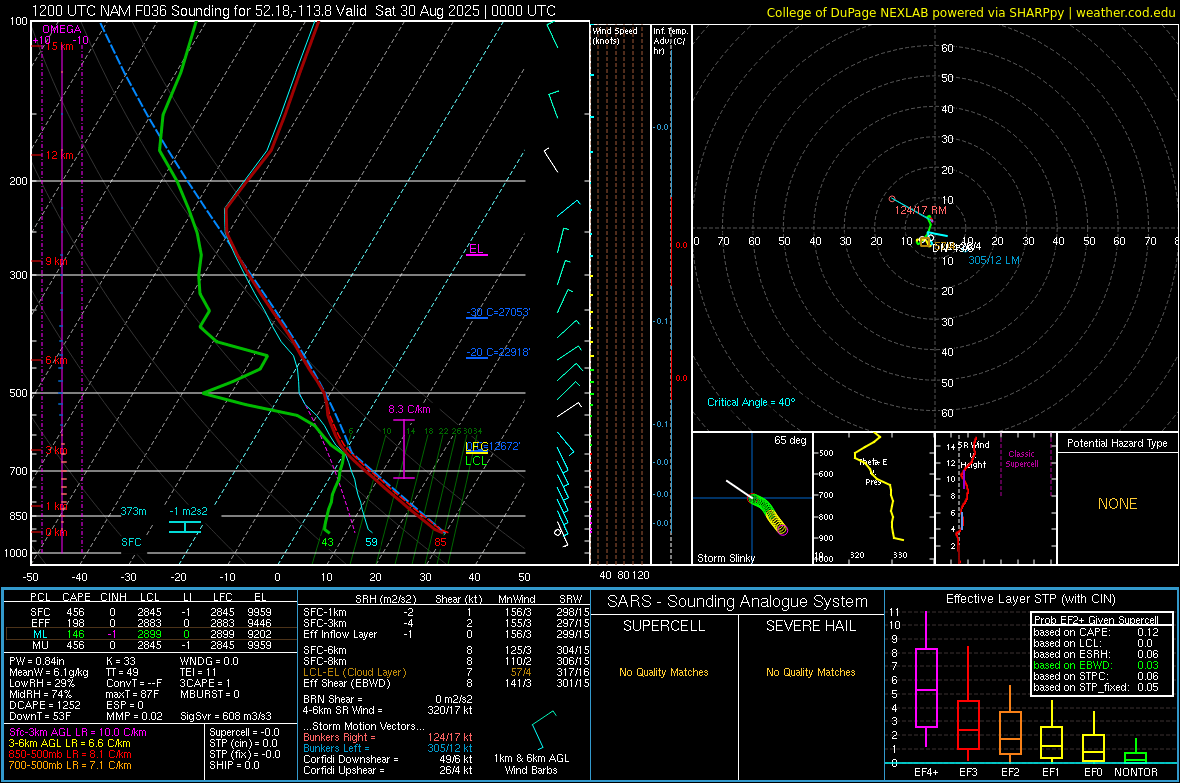Click the '-1 m2s2' helicity label

pyautogui.click(x=188, y=511)
